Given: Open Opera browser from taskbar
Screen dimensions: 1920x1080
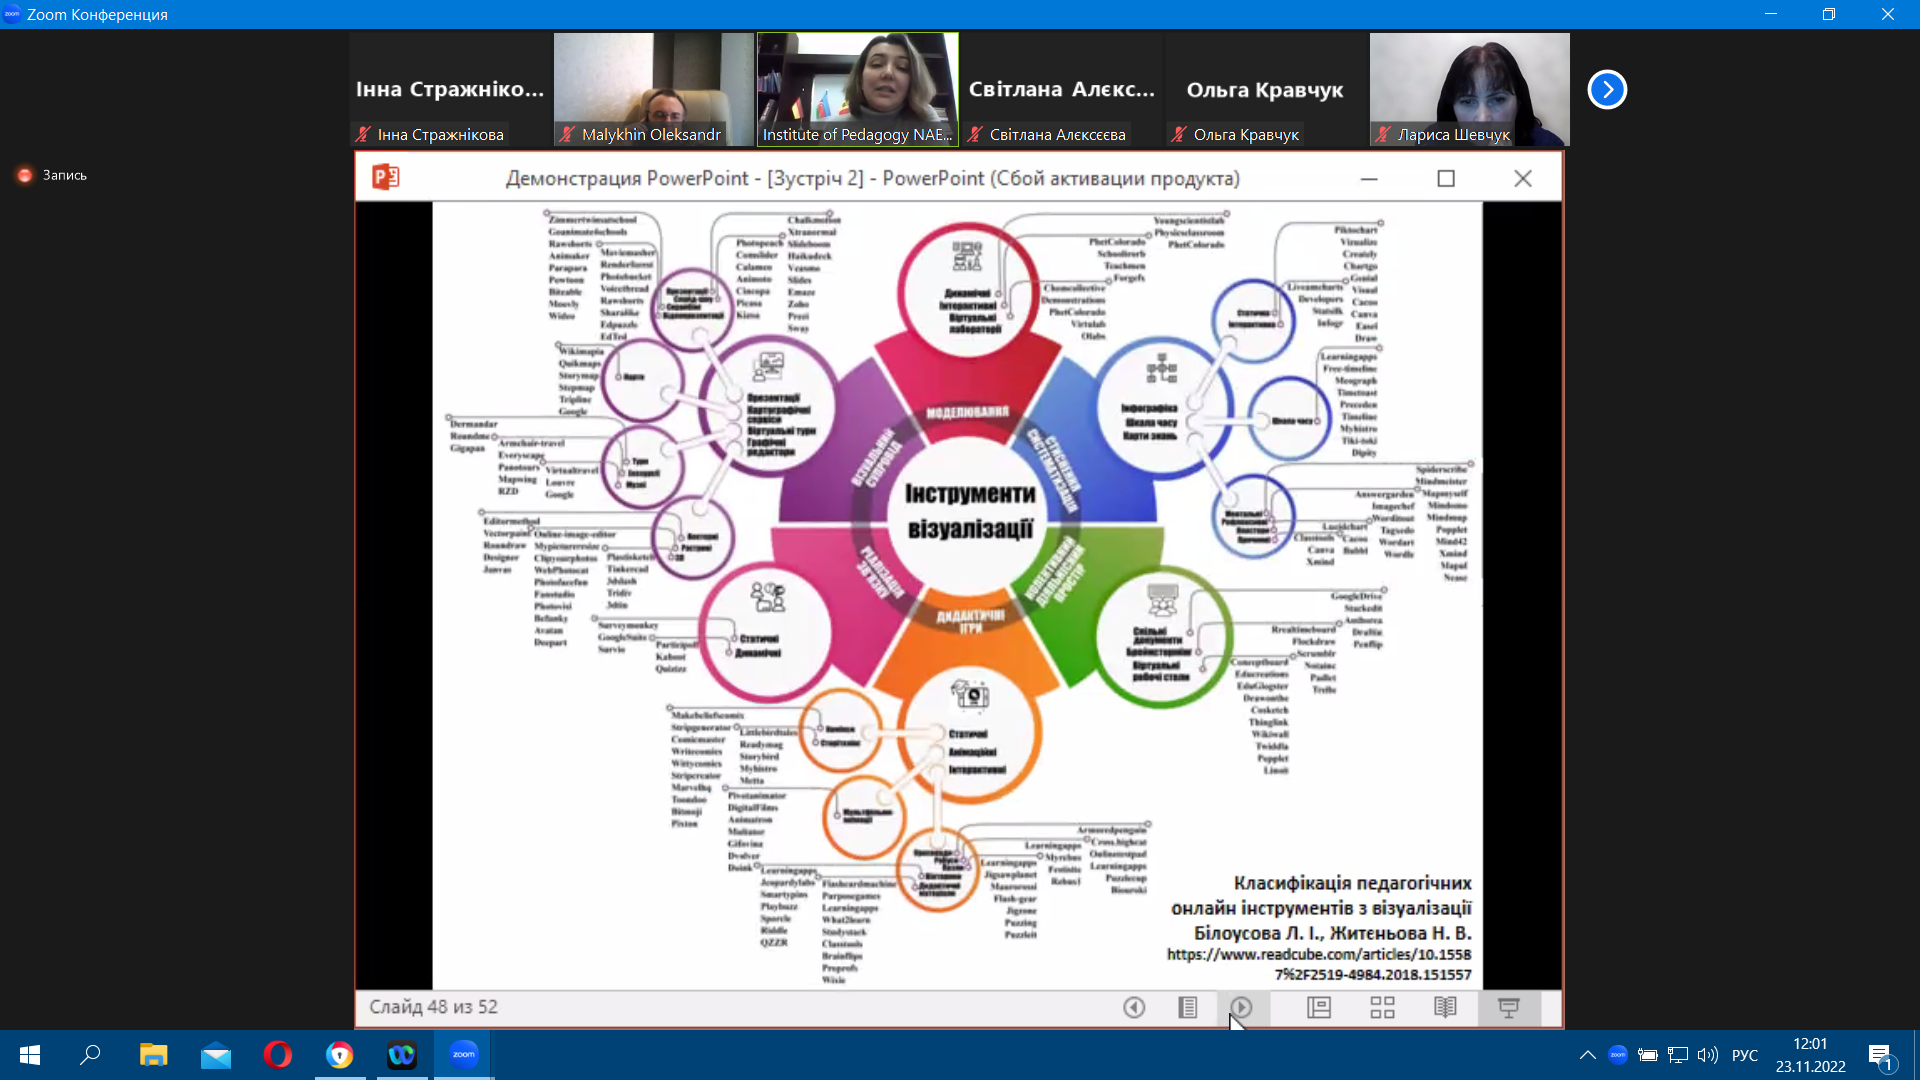Looking at the screenshot, I should pos(277,1055).
